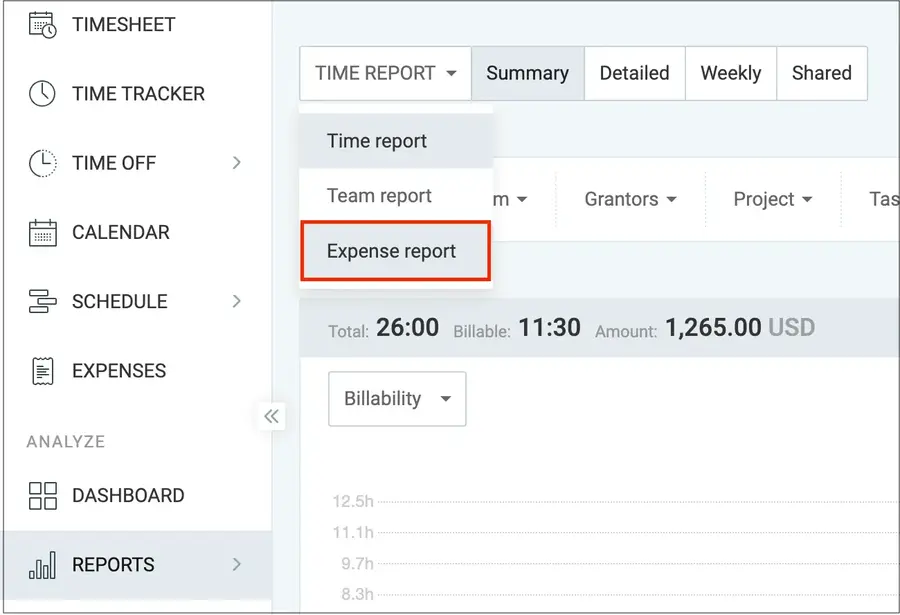Open the Expenses receipt icon
The width and height of the screenshot is (900, 615).
pyautogui.click(x=42, y=370)
